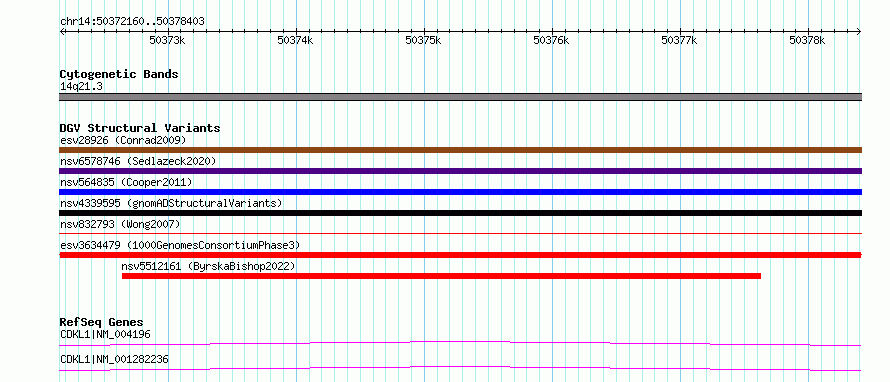Image resolution: width=890 pixels, height=382 pixels.
Task: Click the 14q21.3 band label
Action: click(x=81, y=87)
